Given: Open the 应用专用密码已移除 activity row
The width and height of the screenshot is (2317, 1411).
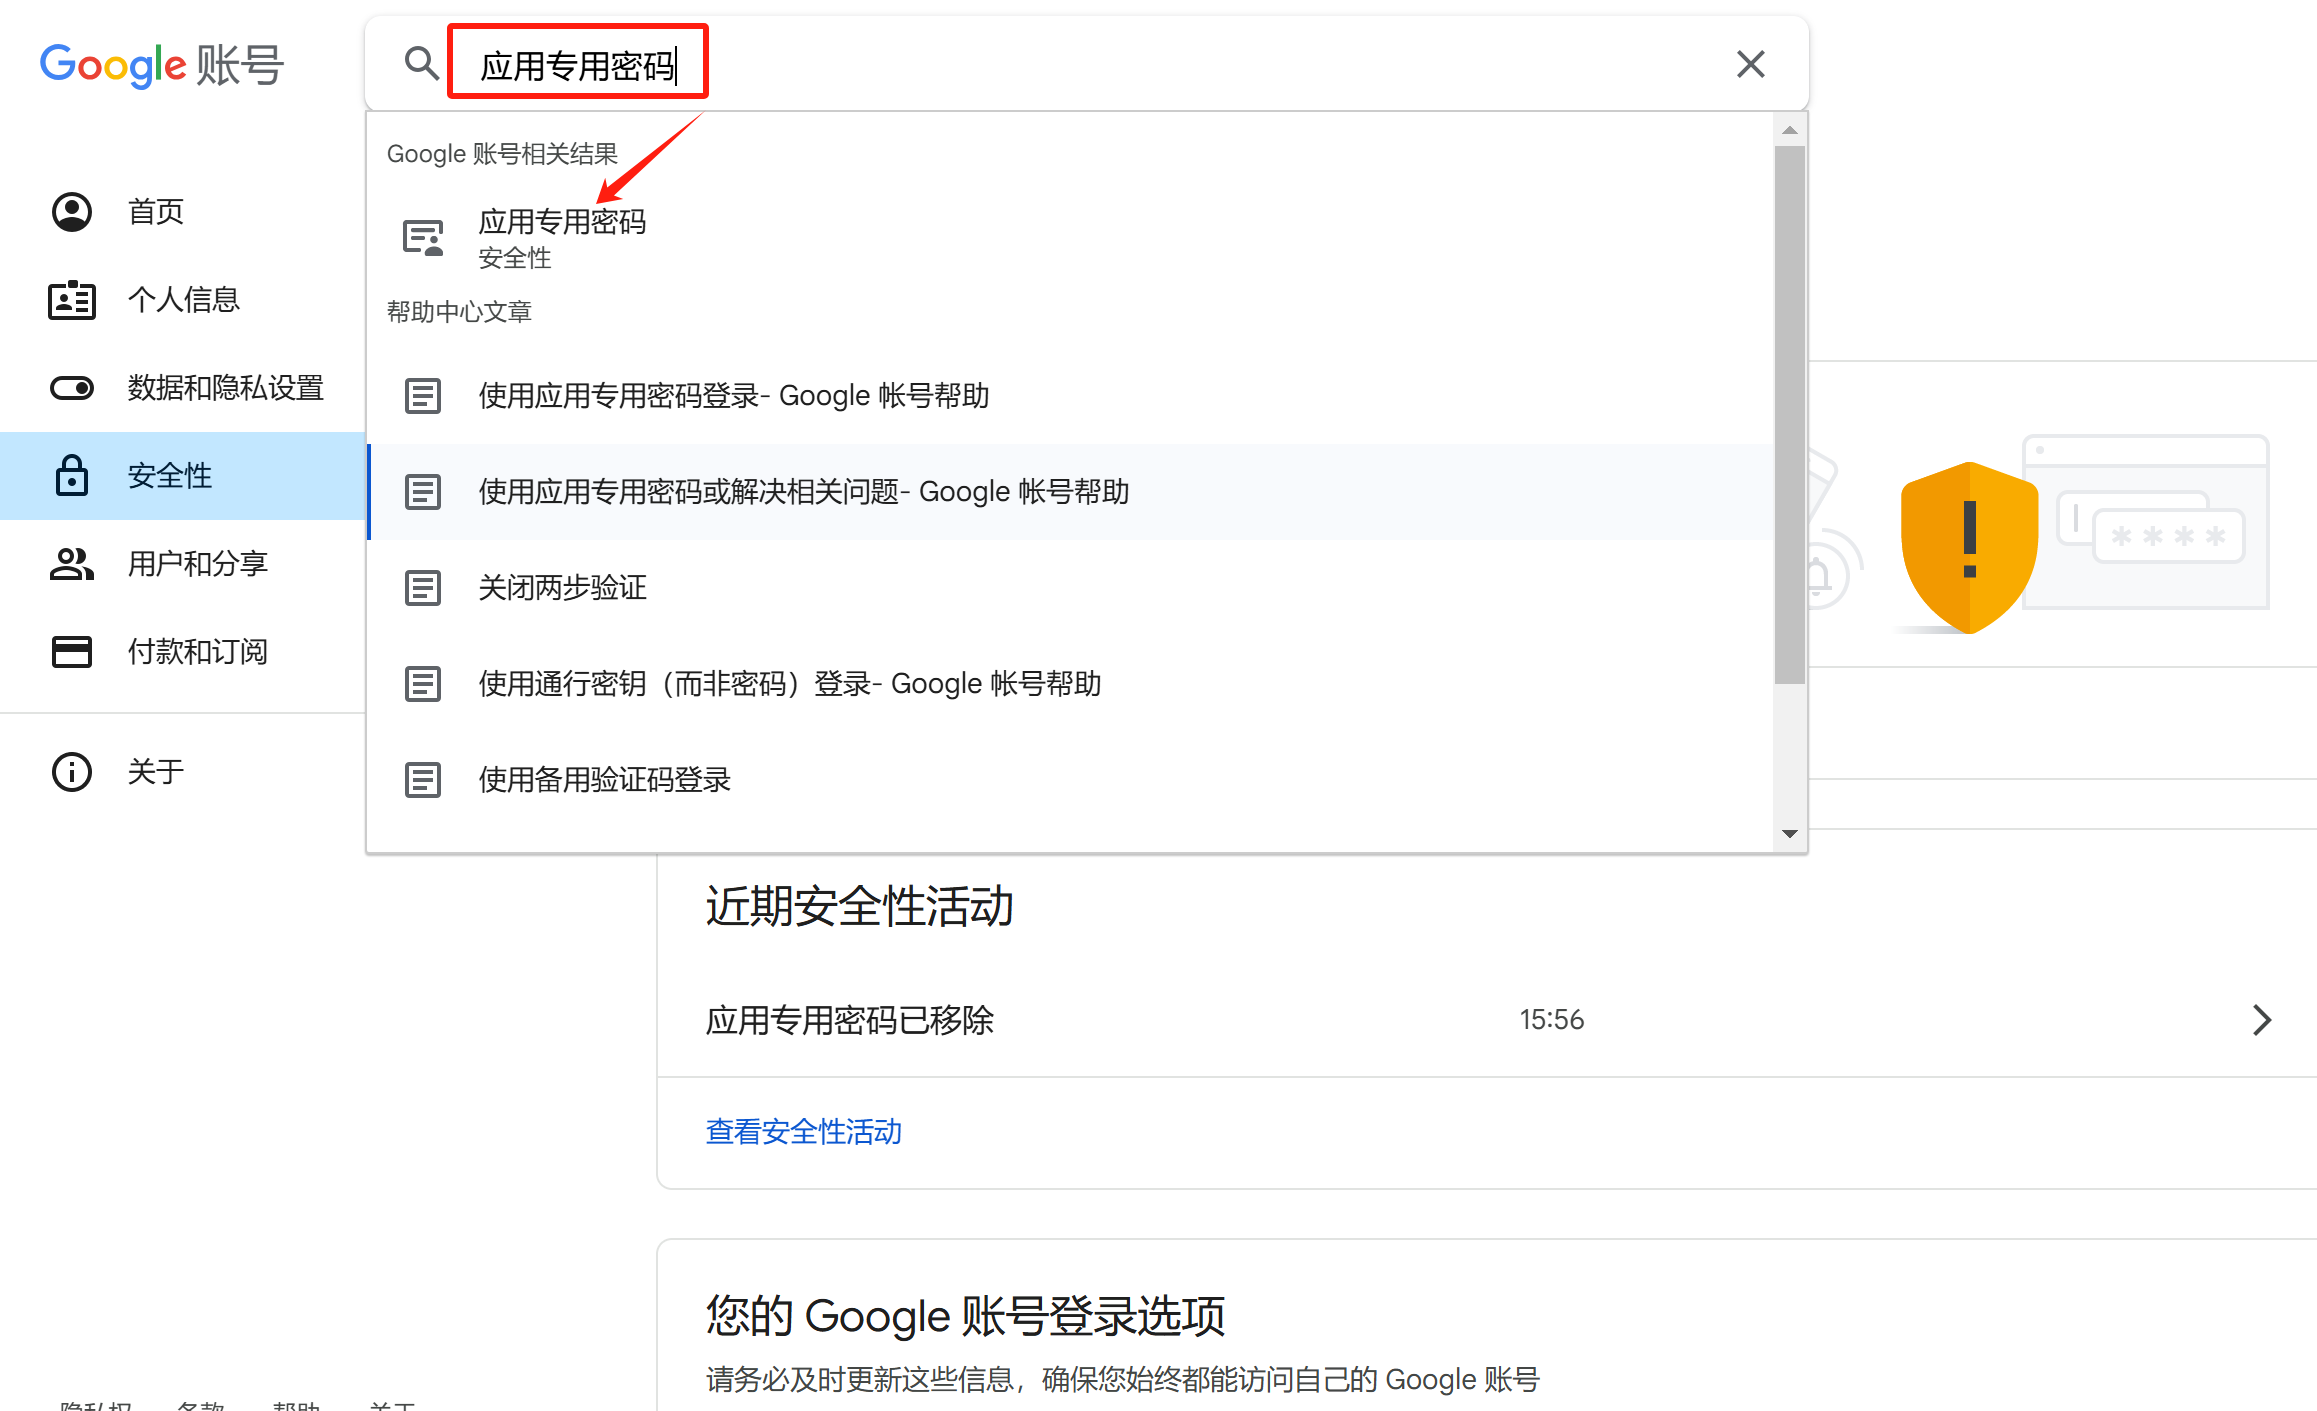Looking at the screenshot, I should [1487, 1020].
